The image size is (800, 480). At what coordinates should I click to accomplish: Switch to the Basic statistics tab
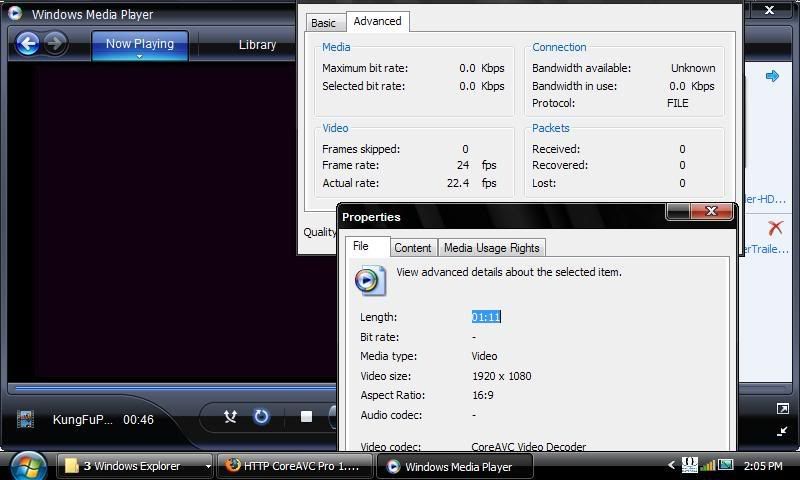coord(323,23)
